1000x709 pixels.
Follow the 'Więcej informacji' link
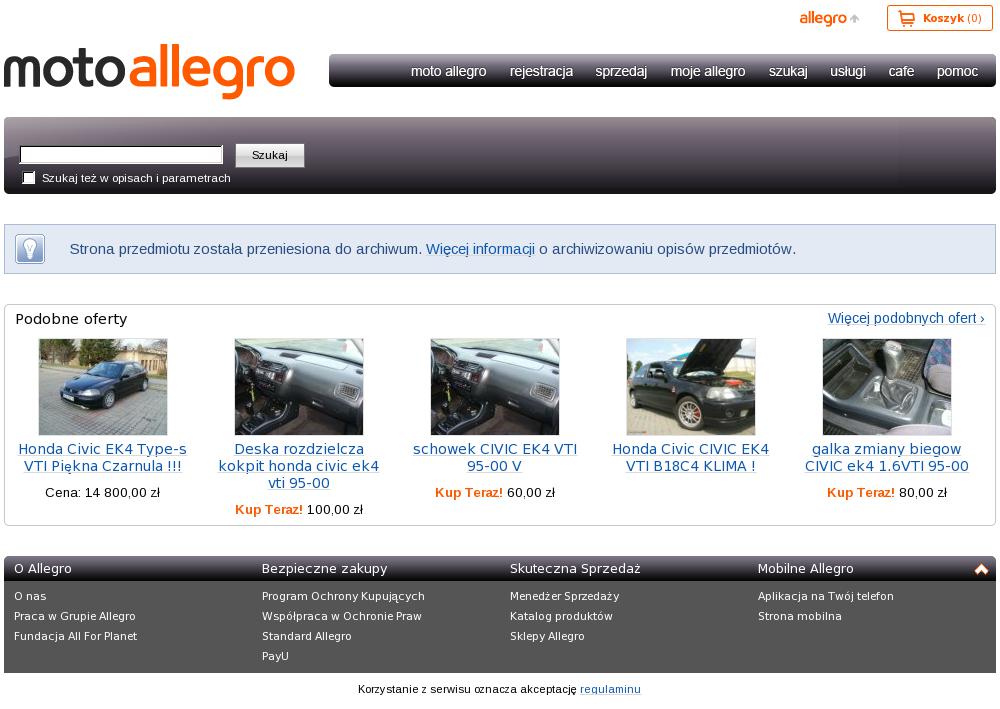click(480, 249)
